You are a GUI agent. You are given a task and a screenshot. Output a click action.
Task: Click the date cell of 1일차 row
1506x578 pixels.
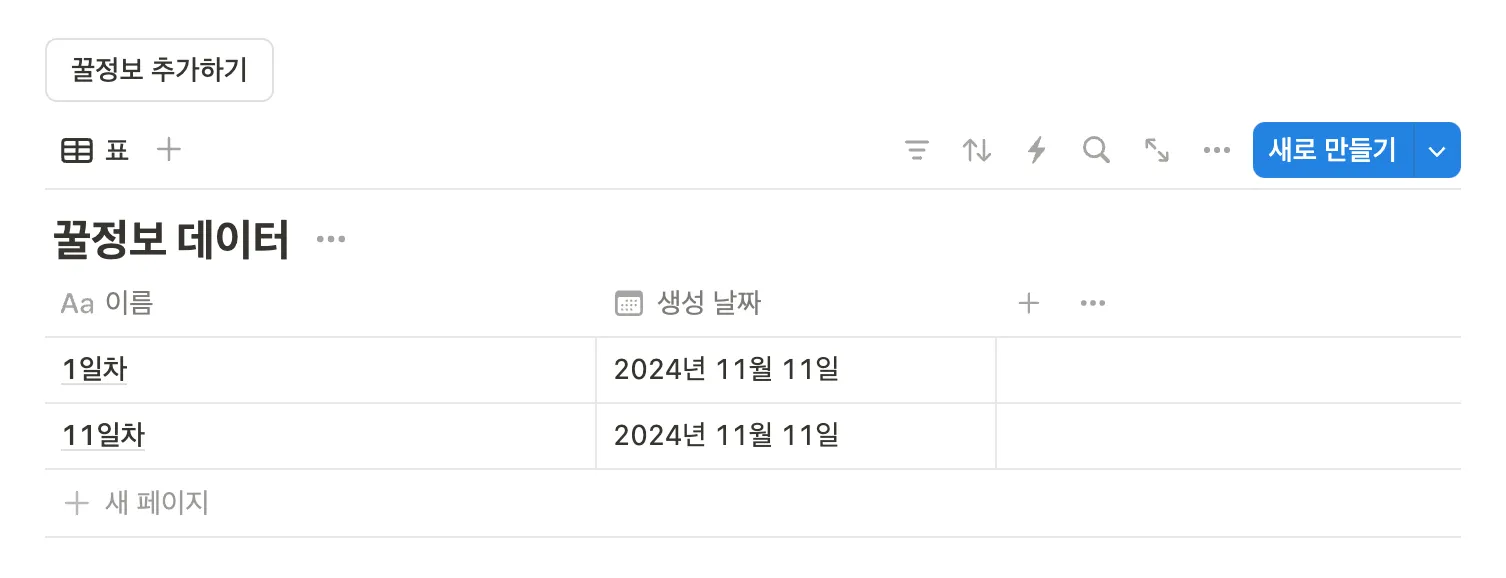(x=795, y=370)
